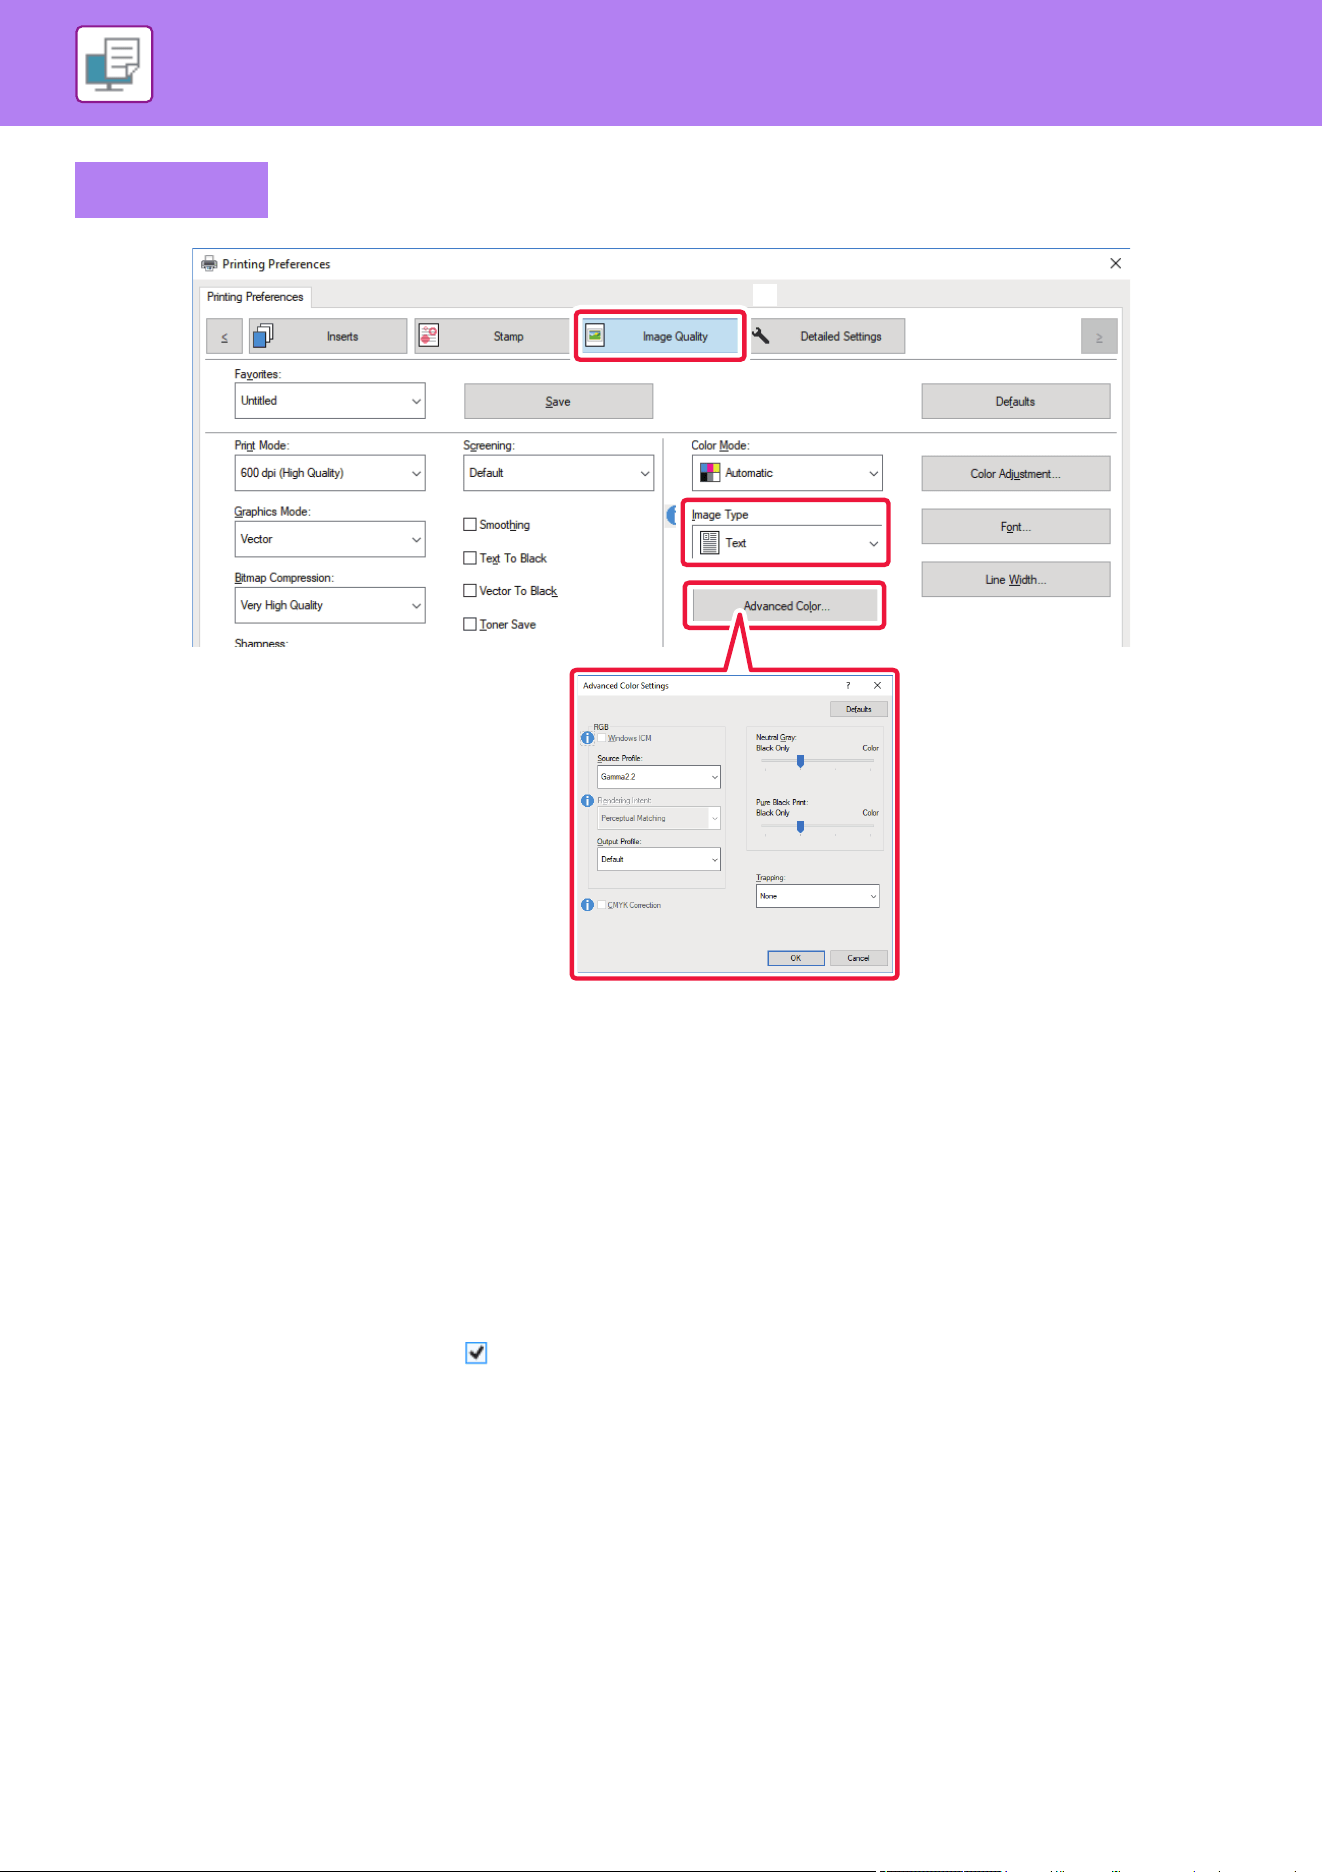This screenshot has height=1872, width=1324.
Task: Click the printer driver icon in header
Action: pos(114,65)
